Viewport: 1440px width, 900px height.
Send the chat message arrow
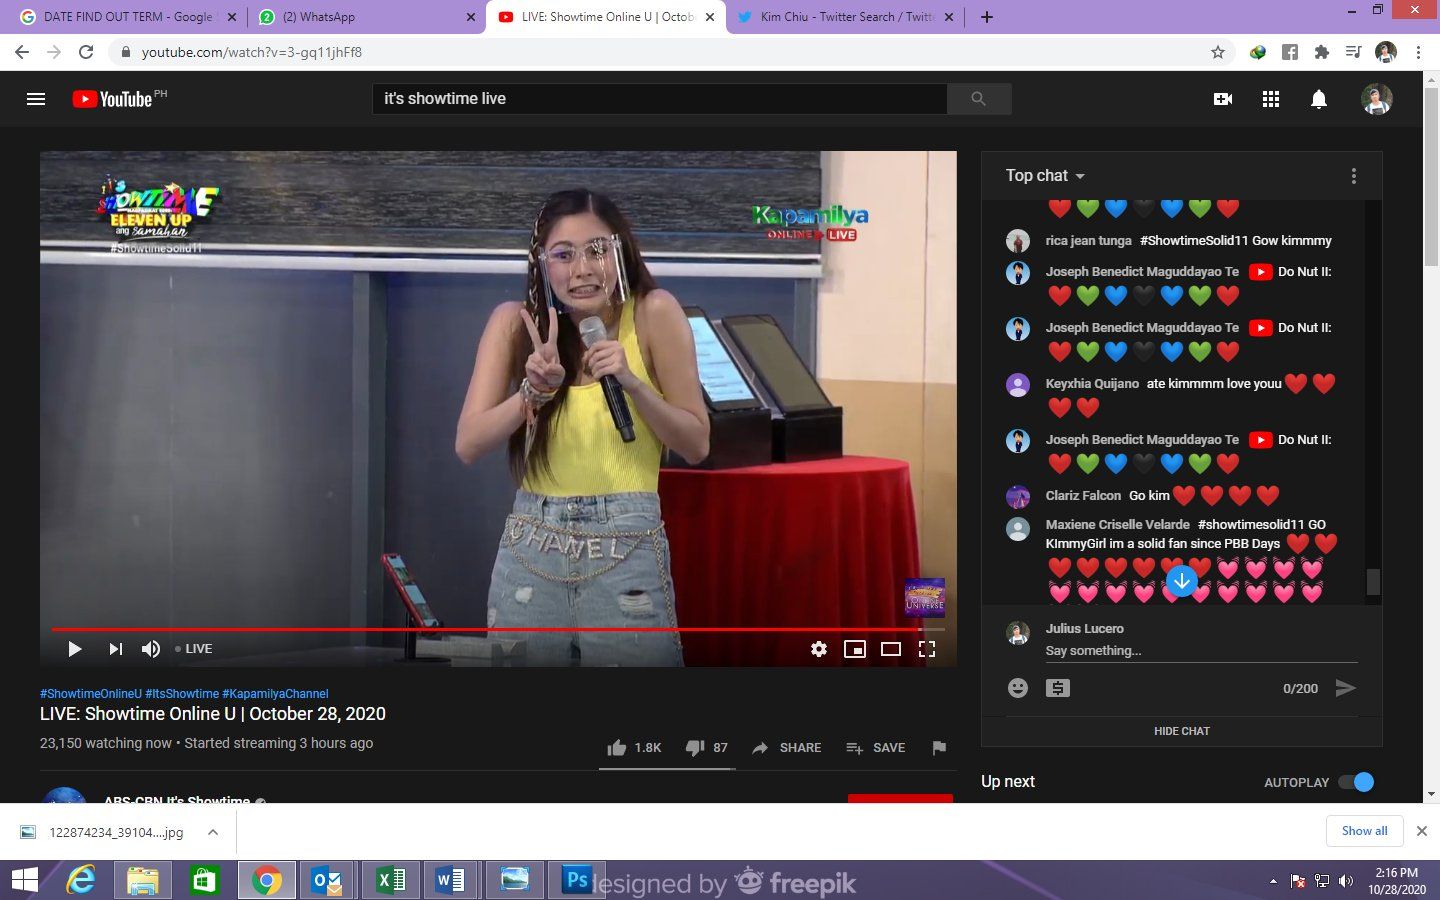point(1346,688)
